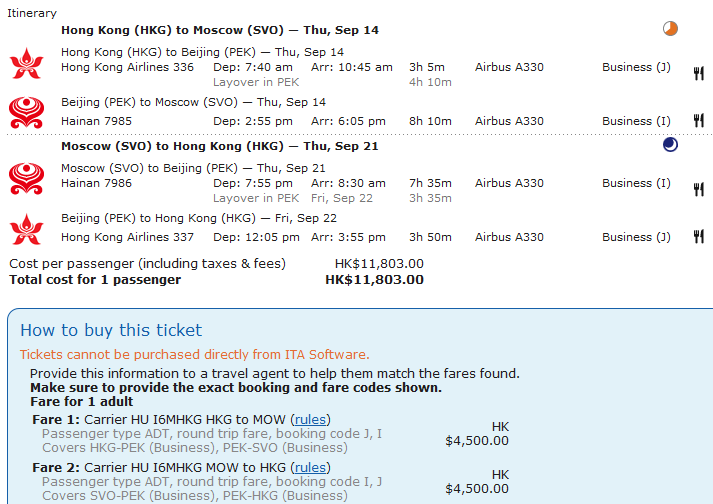This screenshot has width=713, height=504.
Task: Click meal icon for Hong Kong Airlines 337
Action: [699, 238]
